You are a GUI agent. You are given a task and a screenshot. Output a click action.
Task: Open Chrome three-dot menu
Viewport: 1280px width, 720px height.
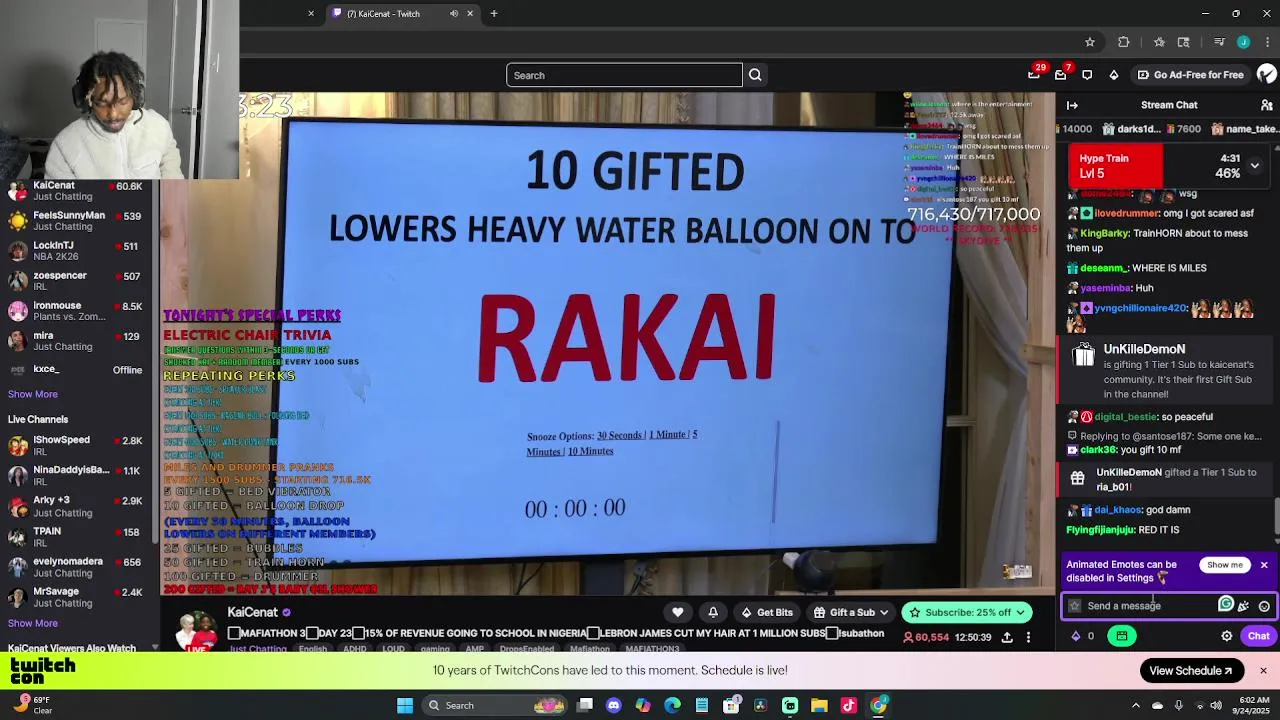1266,42
